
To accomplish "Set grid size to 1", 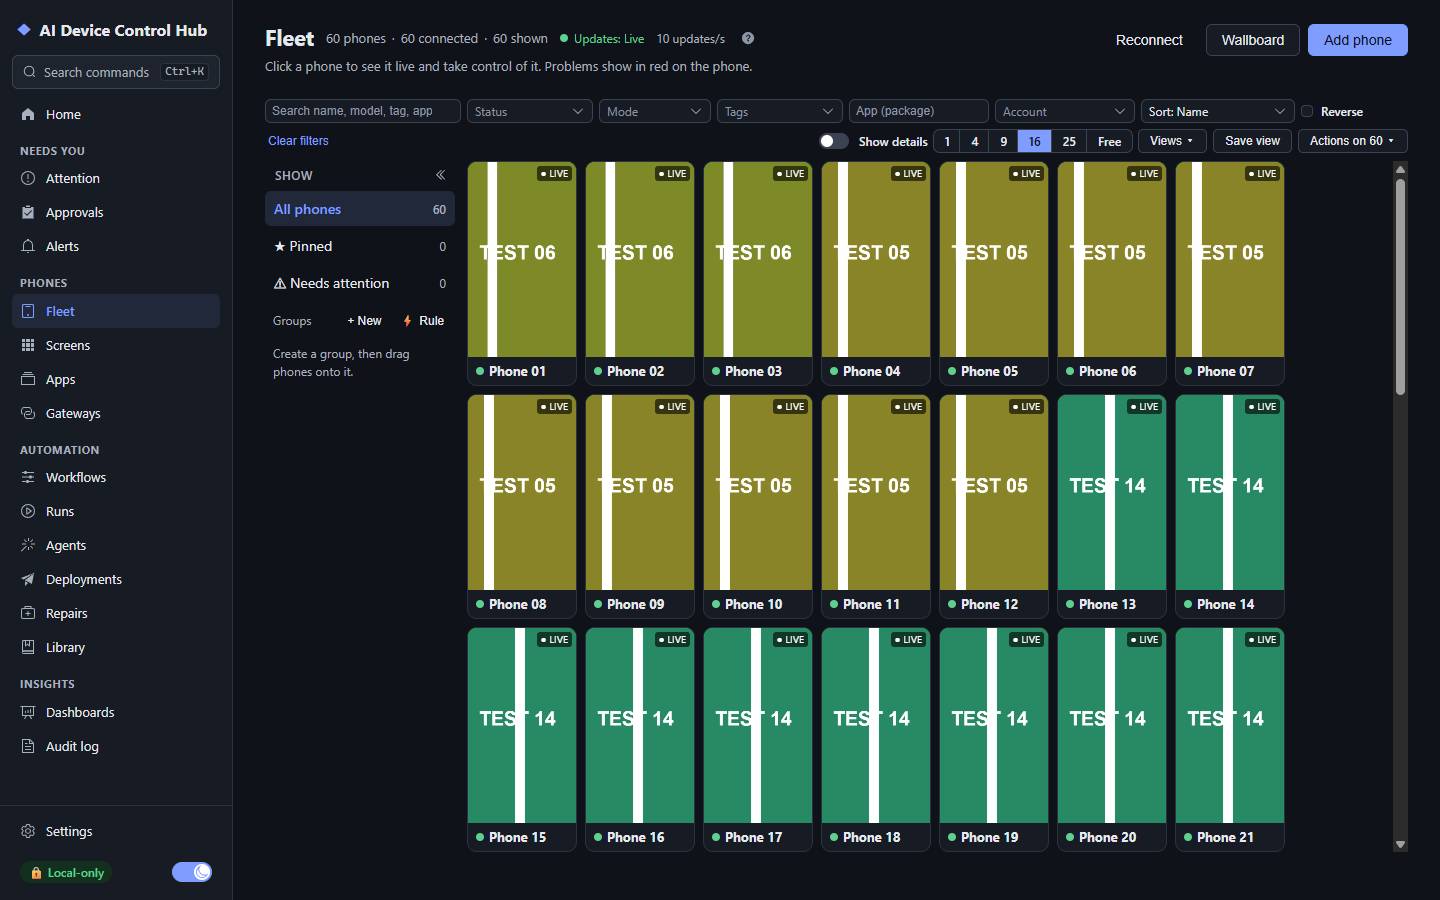I will coord(947,141).
